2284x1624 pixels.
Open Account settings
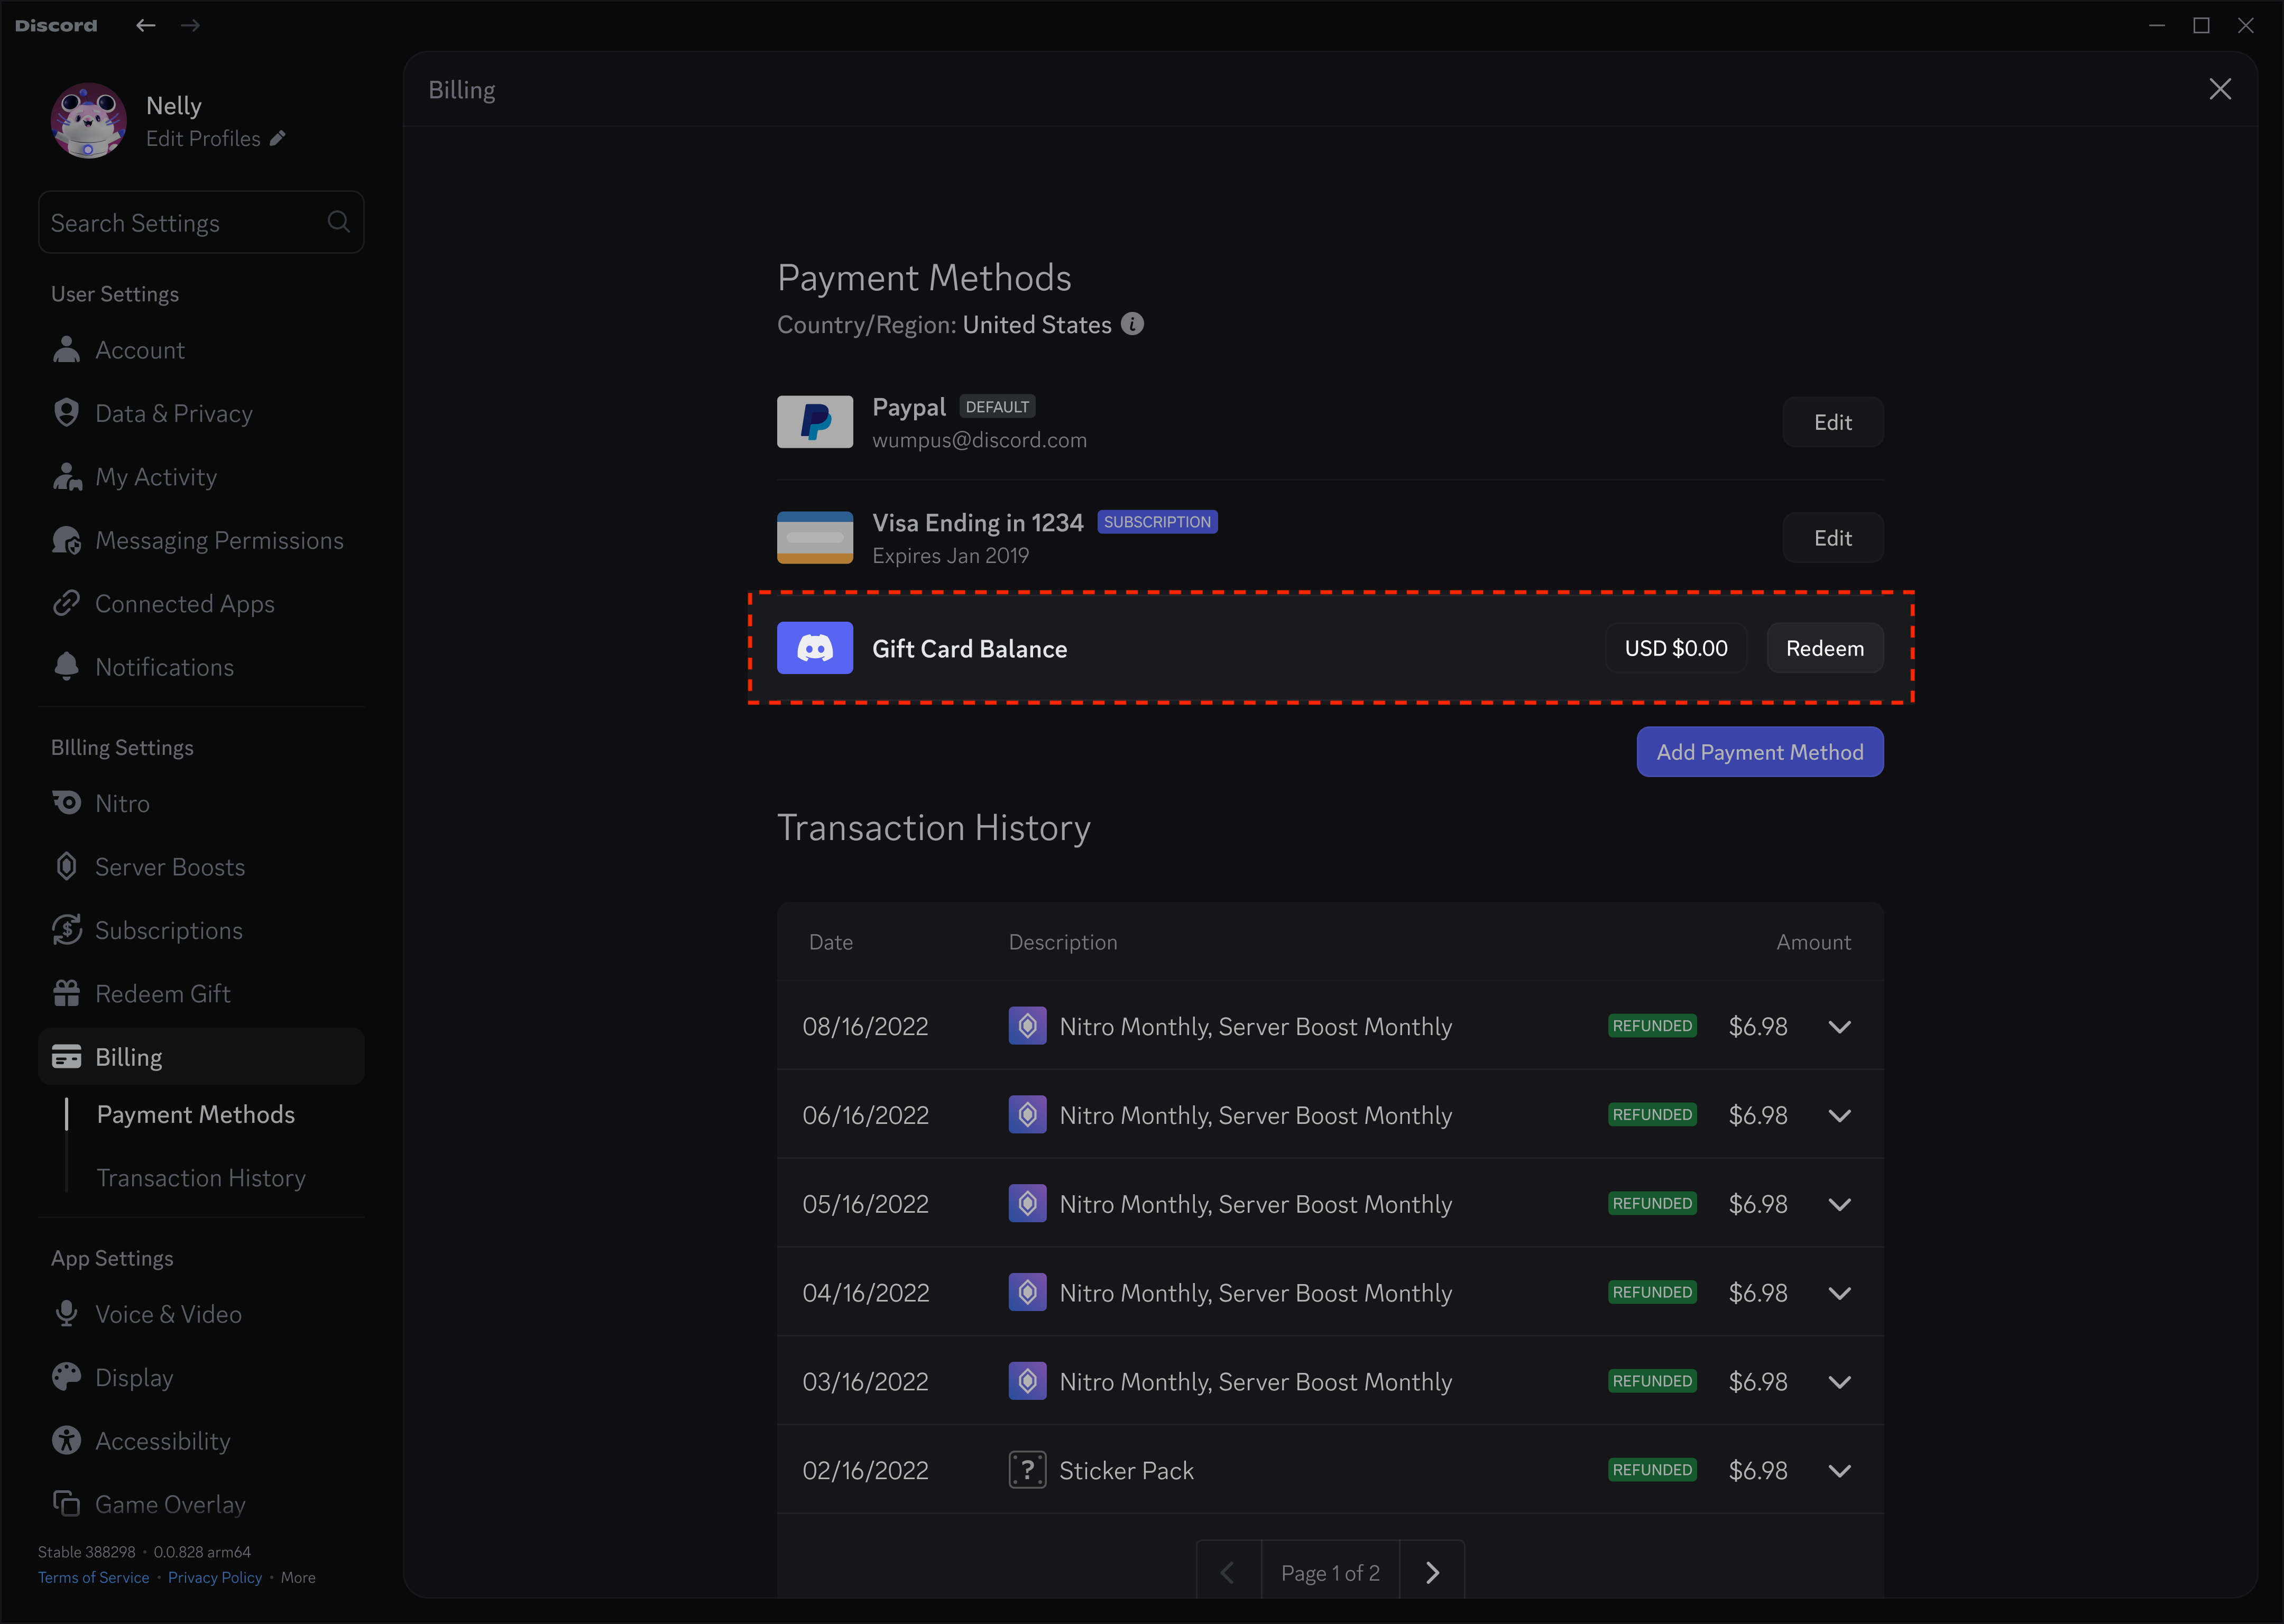[x=201, y=350]
